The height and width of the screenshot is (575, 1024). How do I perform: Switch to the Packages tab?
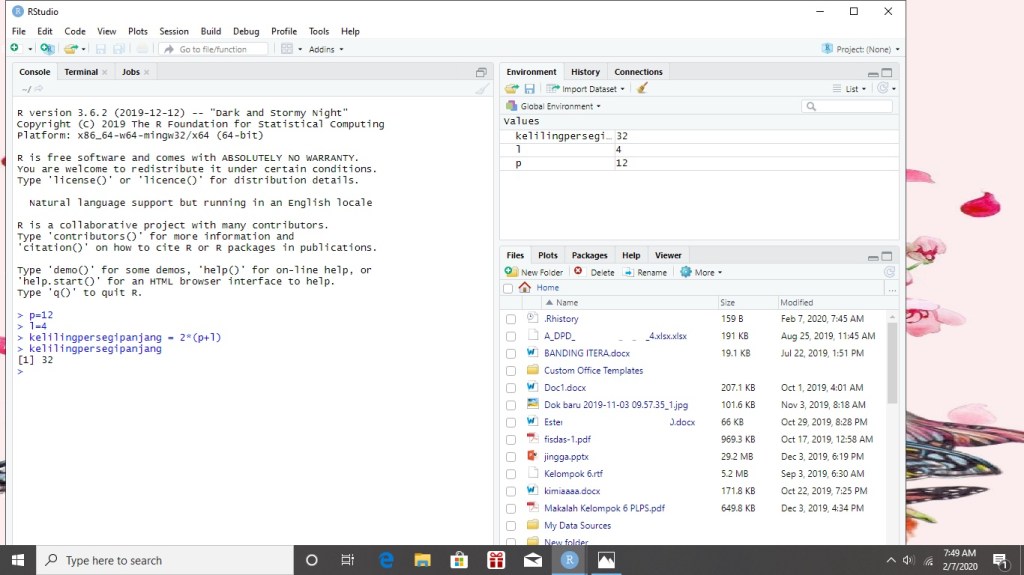(x=589, y=255)
